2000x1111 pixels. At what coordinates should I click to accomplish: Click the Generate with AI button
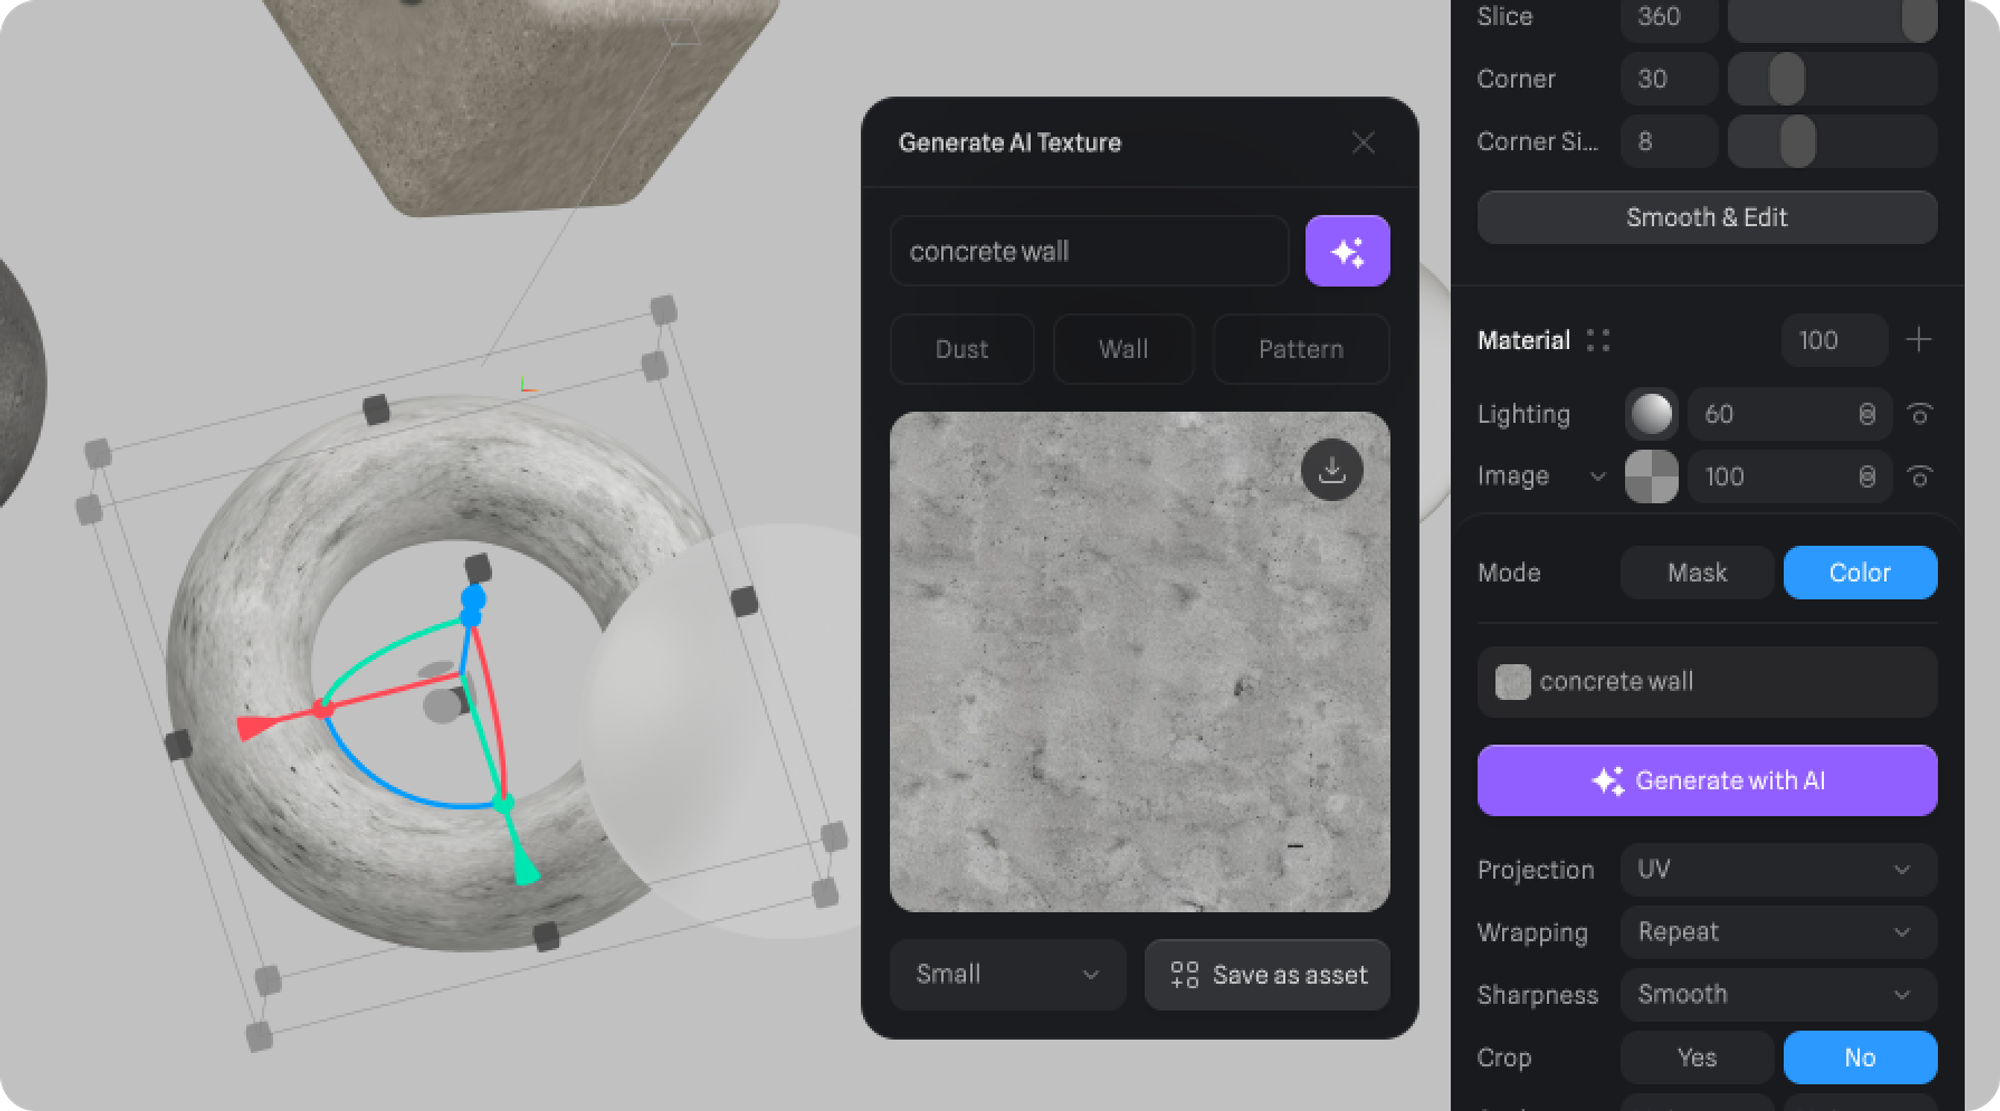point(1706,780)
